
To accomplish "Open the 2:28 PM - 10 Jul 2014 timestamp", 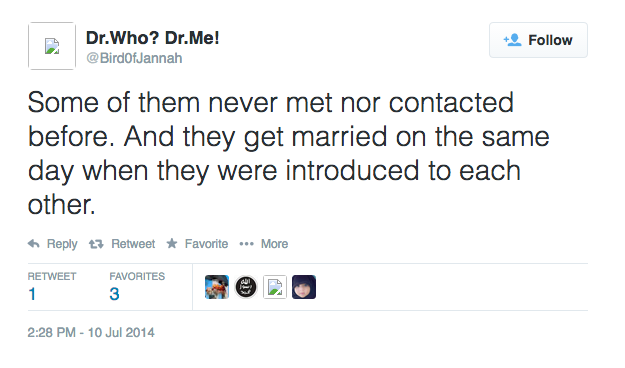I will tap(91, 333).
